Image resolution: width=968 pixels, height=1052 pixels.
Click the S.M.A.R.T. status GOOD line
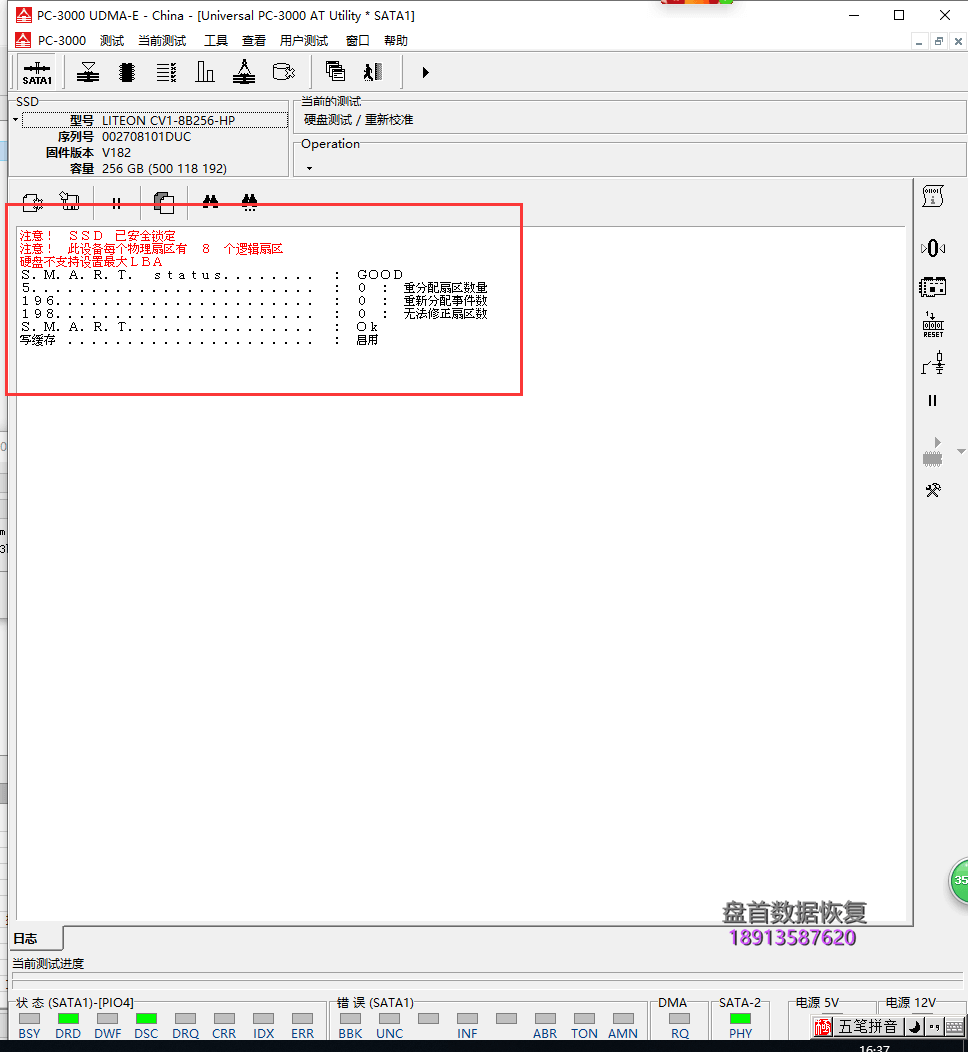(211, 274)
